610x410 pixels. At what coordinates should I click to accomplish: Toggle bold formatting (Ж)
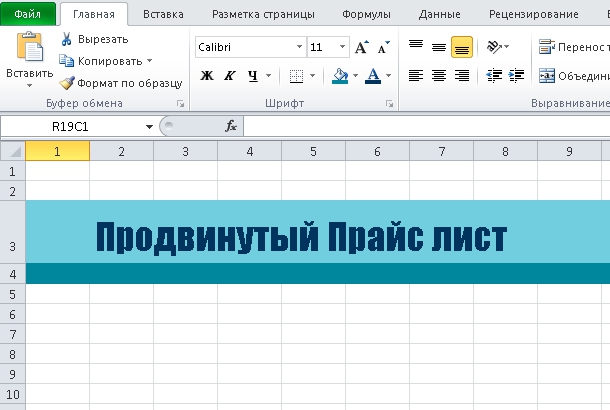click(207, 75)
